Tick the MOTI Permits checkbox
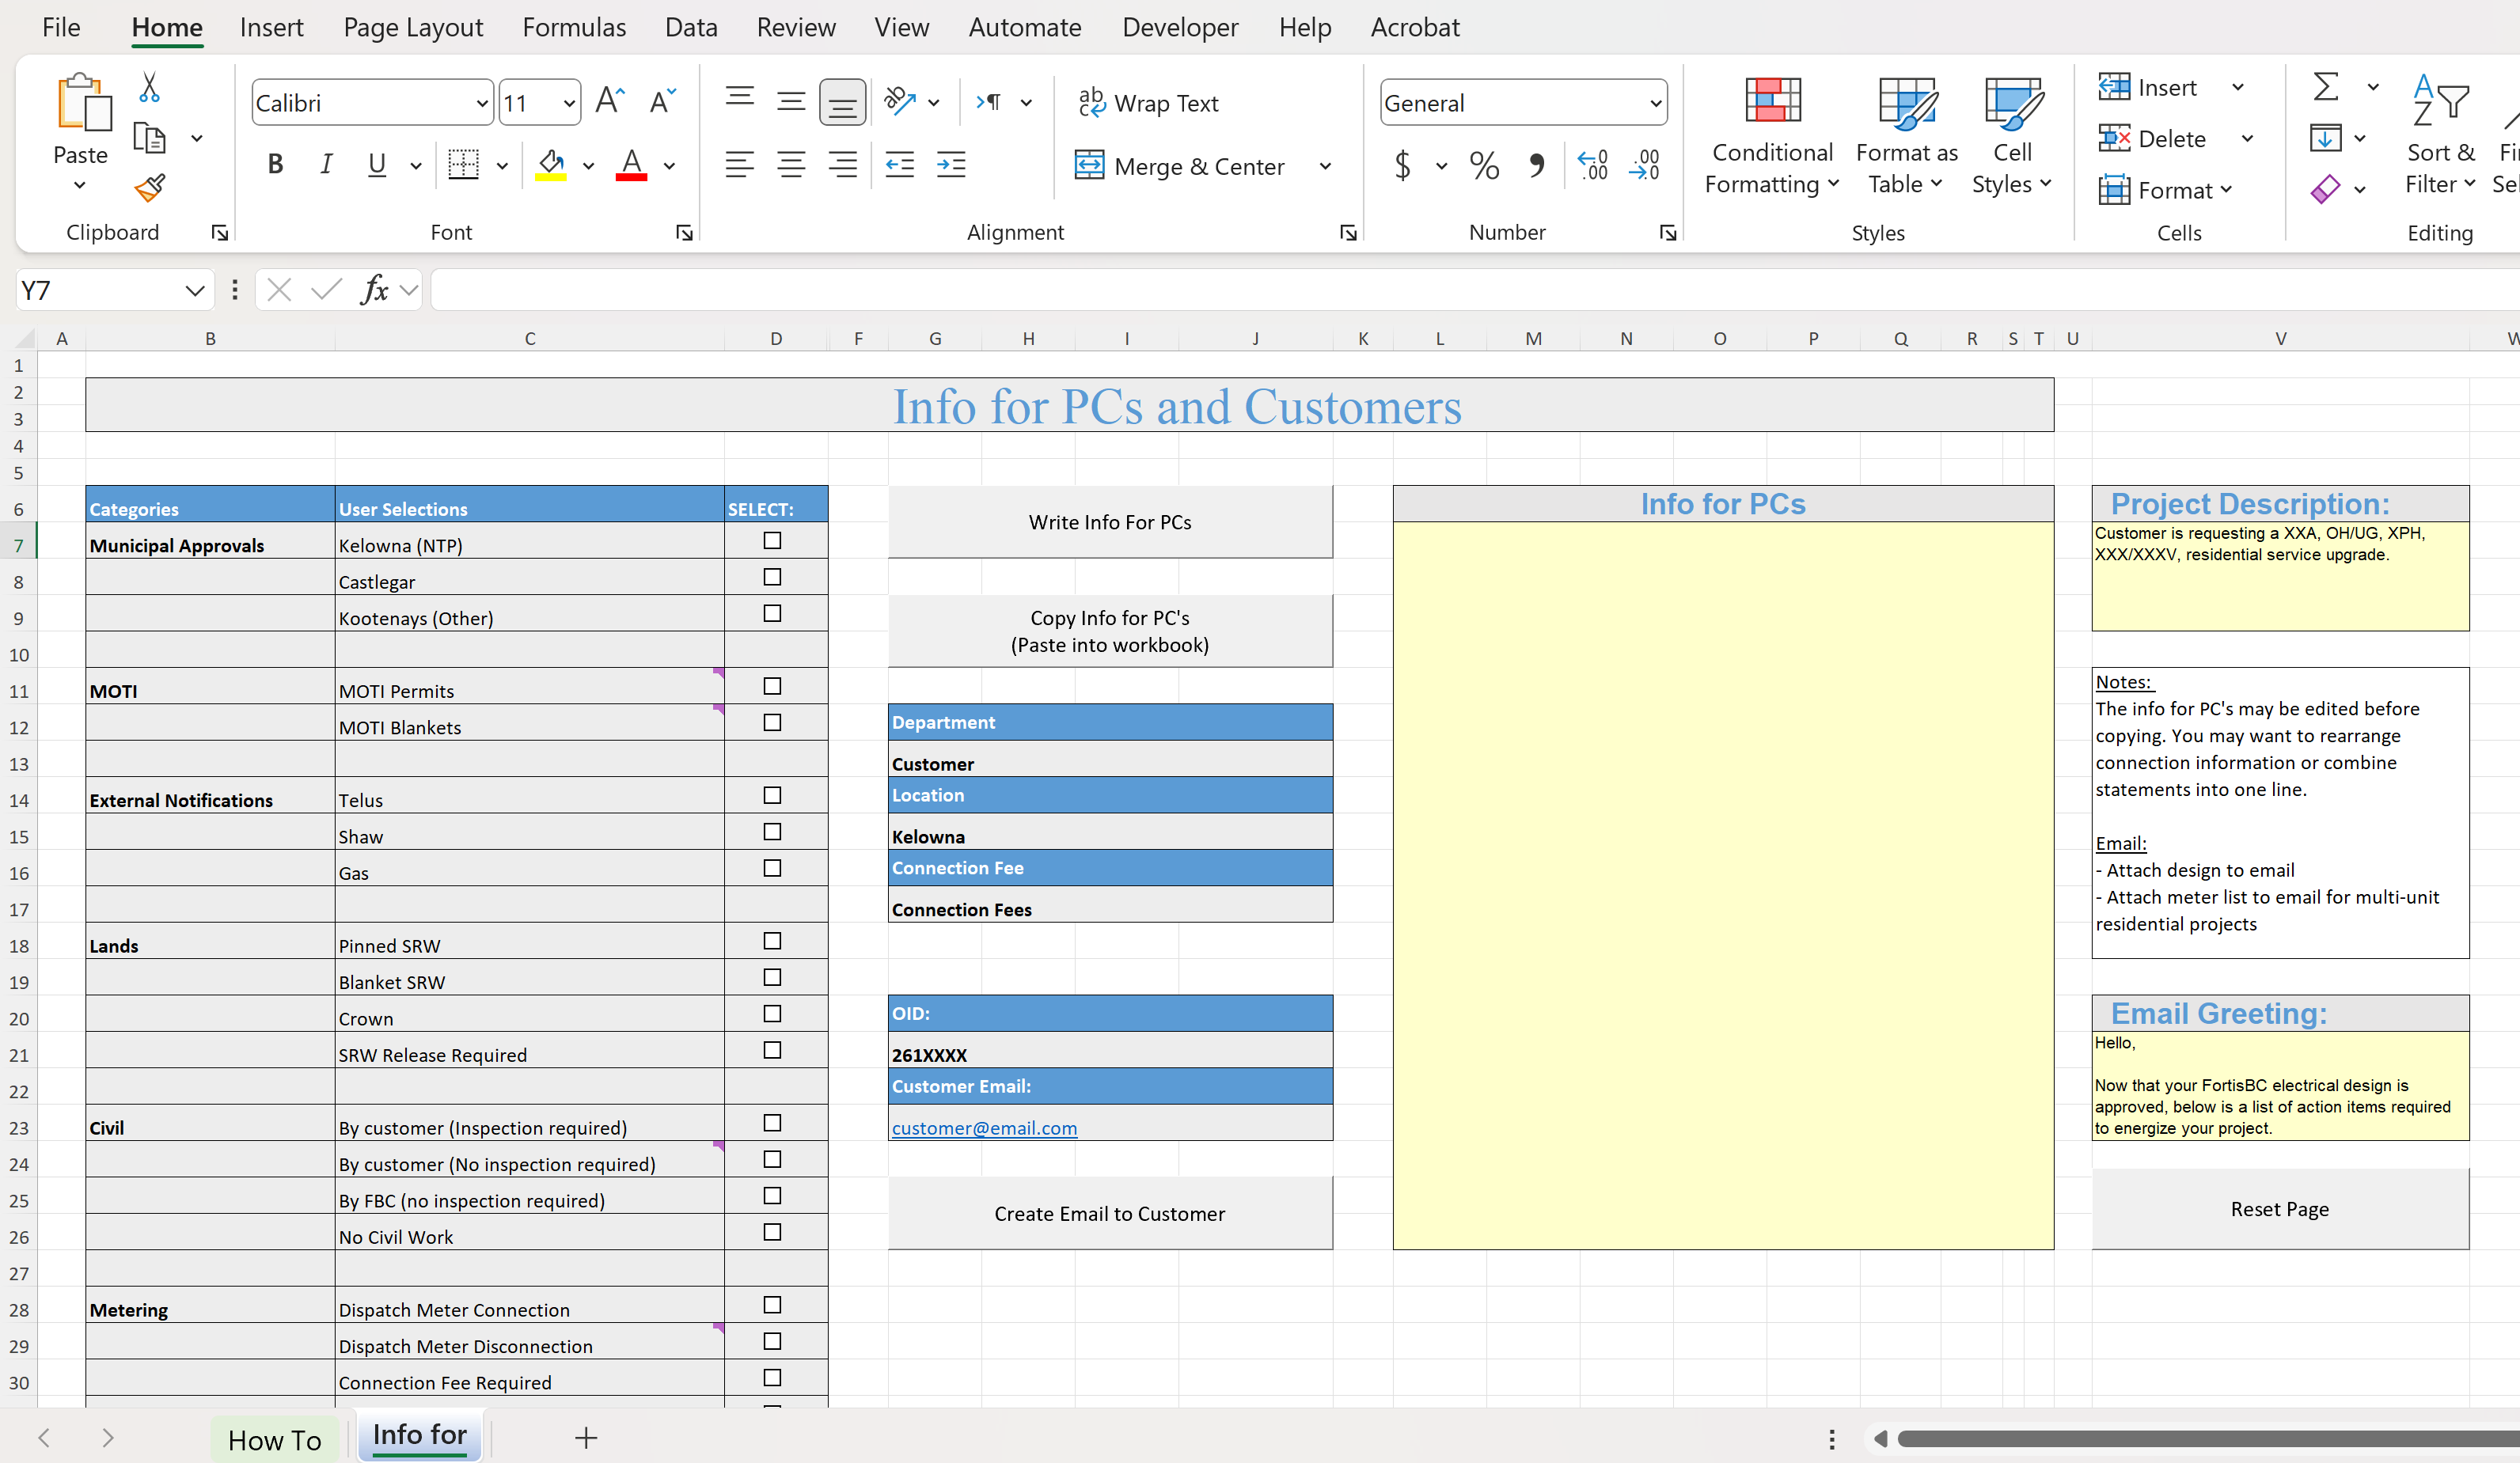Viewport: 2520px width, 1463px height. 772,686
